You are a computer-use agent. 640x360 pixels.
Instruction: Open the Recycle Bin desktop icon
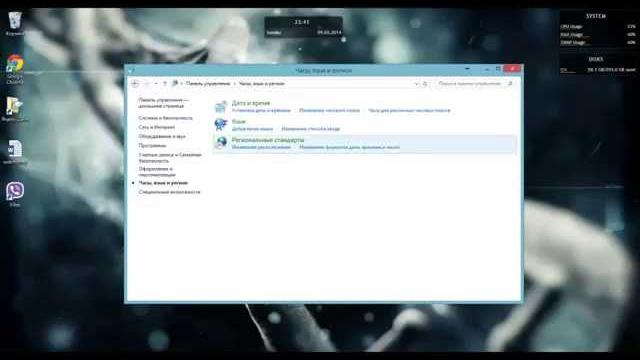[15, 23]
